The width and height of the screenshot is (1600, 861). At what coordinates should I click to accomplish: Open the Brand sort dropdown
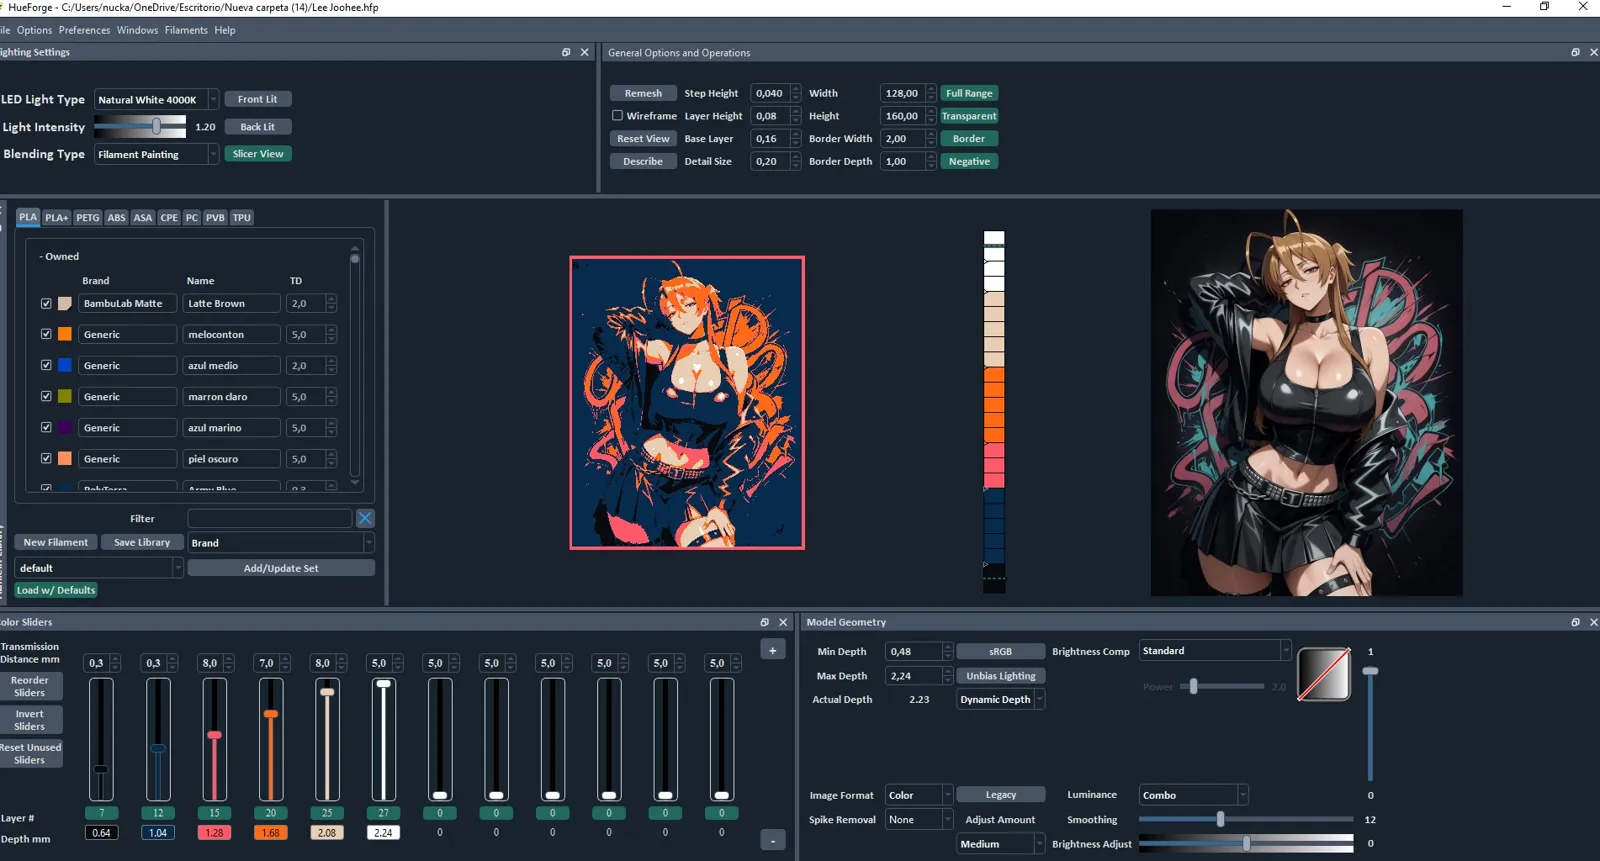281,543
